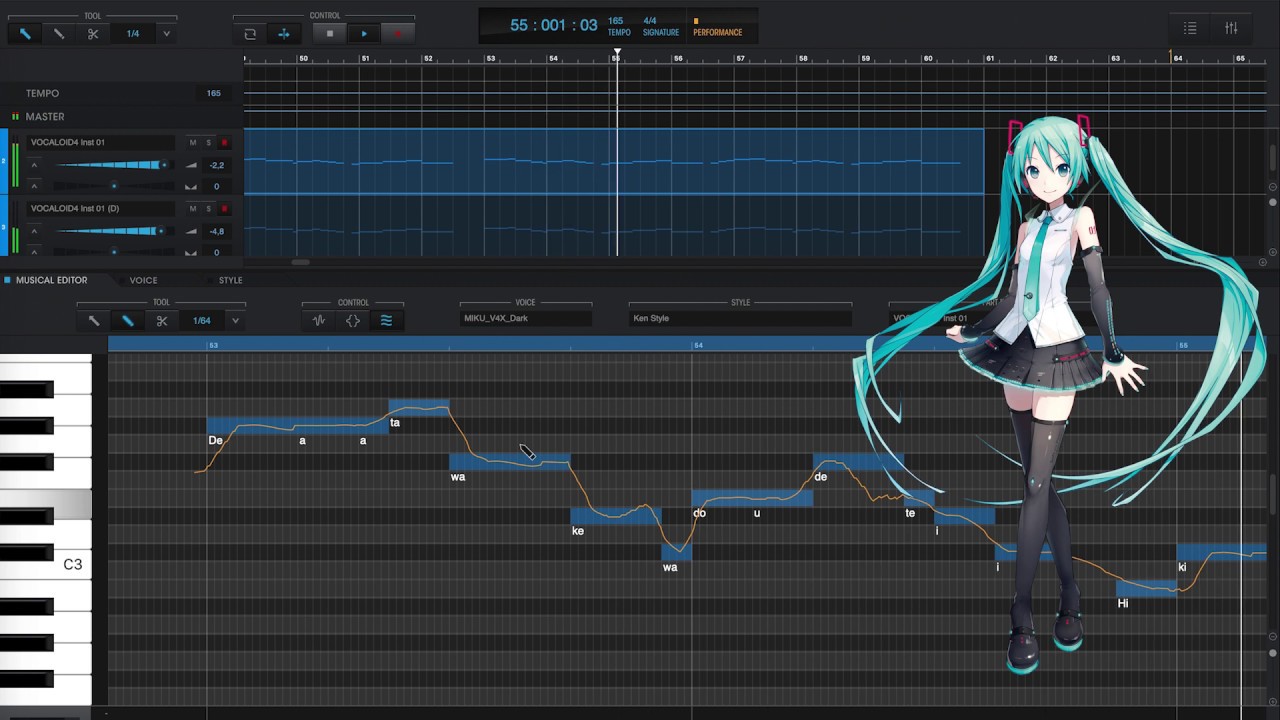This screenshot has width=1280, height=720.
Task: Mute the VOCALOID4 Inst 01 (D) track
Action: pos(193,209)
